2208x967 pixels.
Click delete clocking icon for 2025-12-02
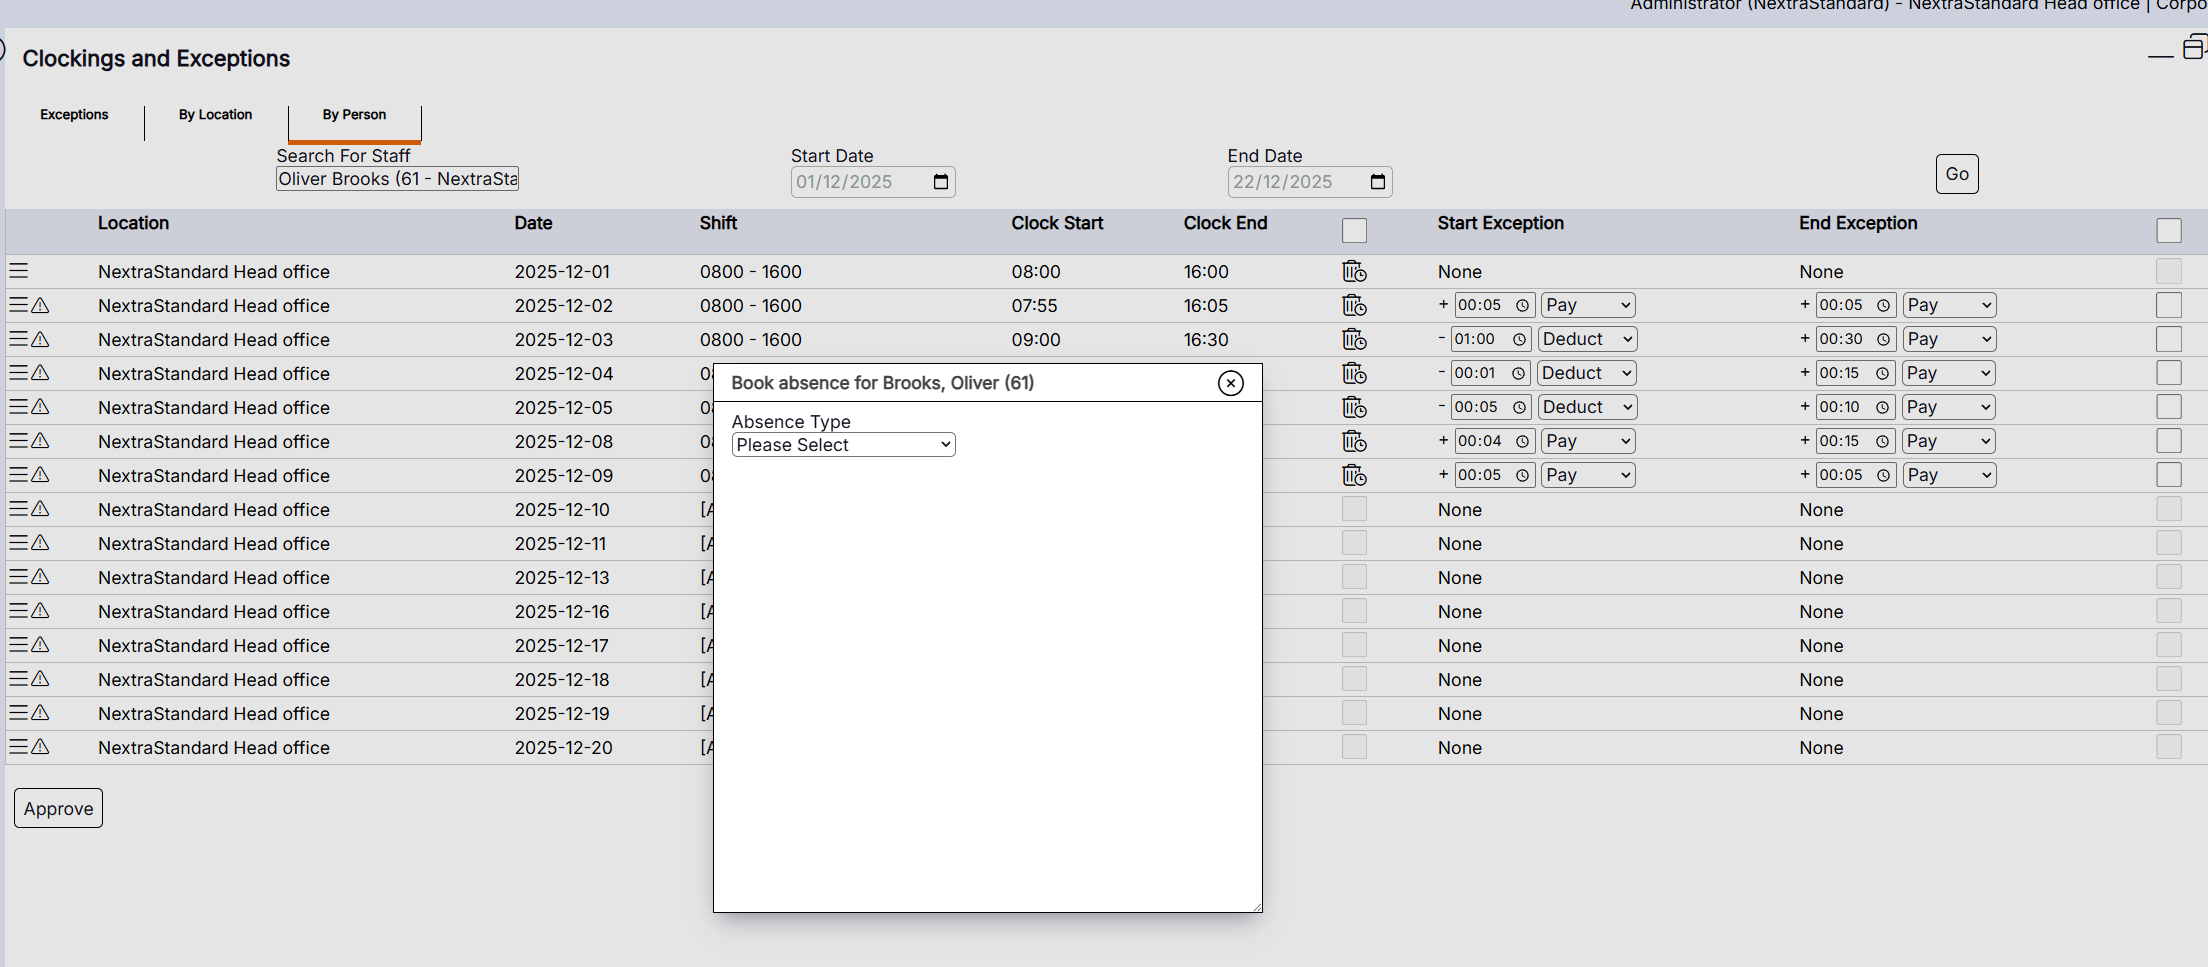click(x=1354, y=305)
